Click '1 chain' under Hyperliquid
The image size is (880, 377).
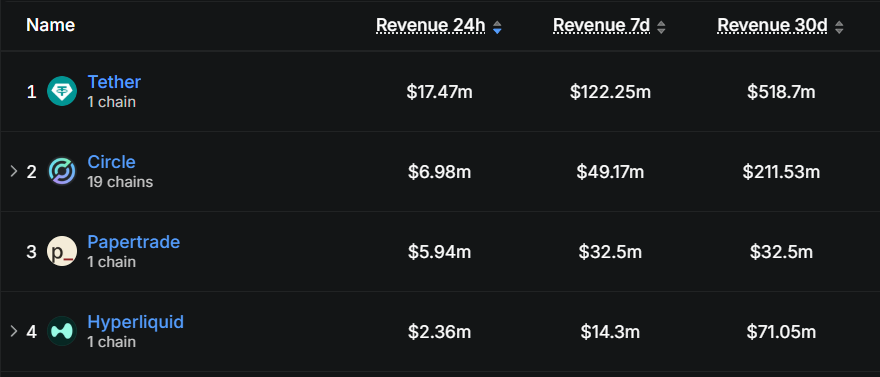[112, 342]
